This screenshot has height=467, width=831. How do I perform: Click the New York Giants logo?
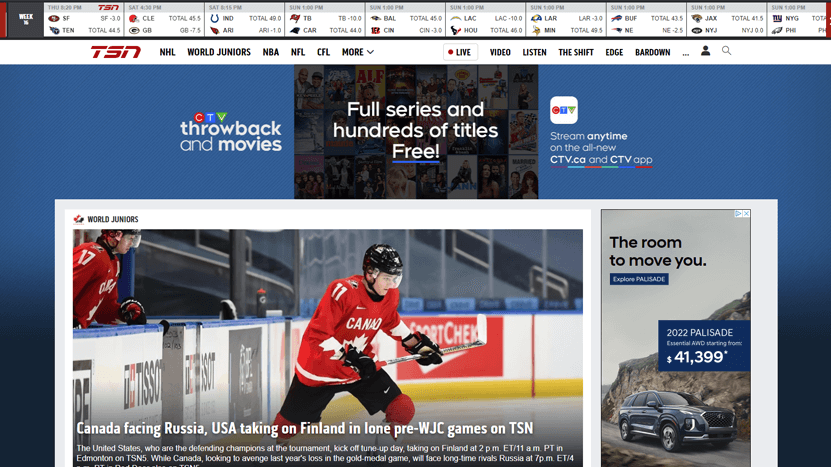point(777,19)
